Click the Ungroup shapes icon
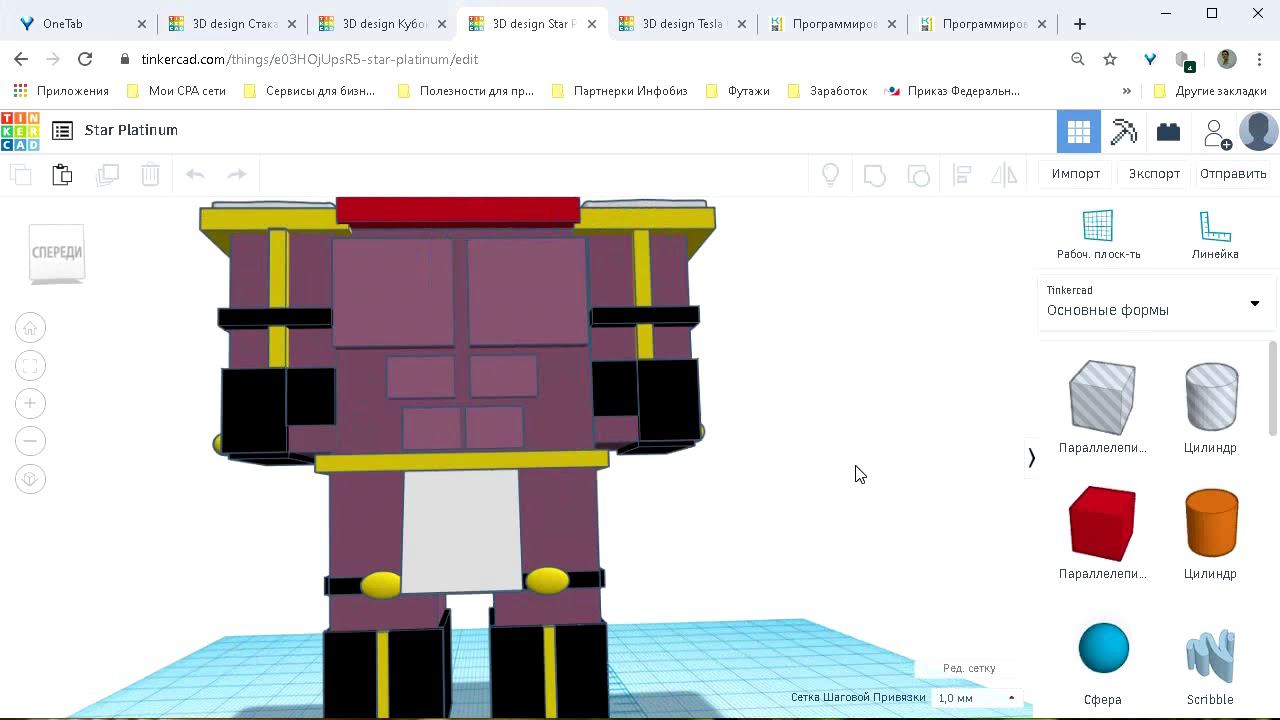This screenshot has height=720, width=1280. (x=918, y=175)
